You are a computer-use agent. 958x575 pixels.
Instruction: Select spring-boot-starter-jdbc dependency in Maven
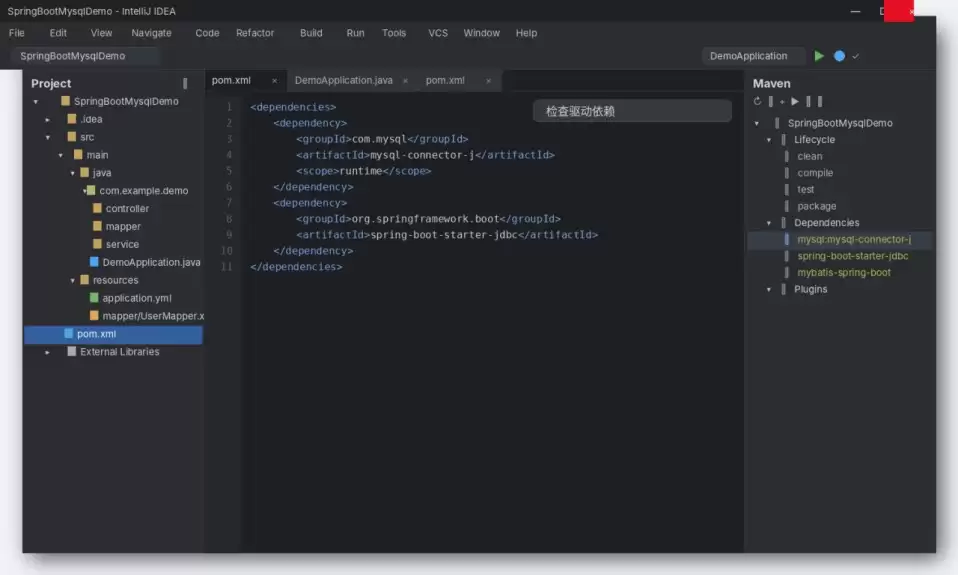852,256
